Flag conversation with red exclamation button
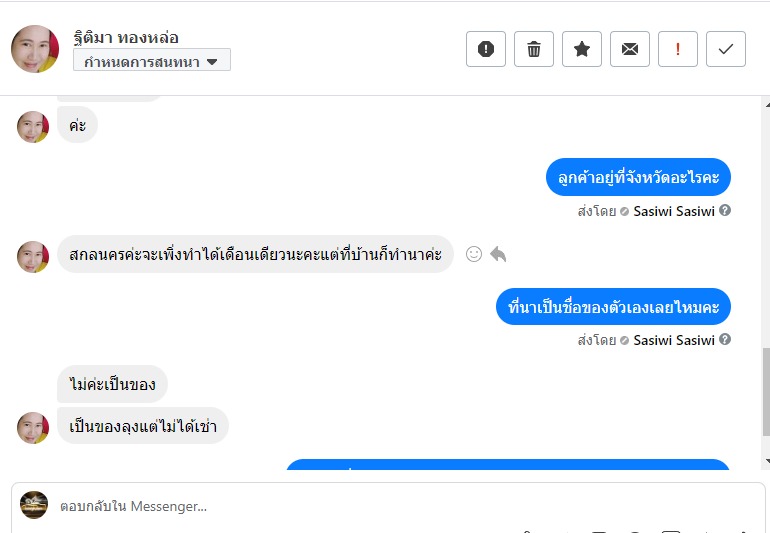This screenshot has height=533, width=770. (x=678, y=49)
